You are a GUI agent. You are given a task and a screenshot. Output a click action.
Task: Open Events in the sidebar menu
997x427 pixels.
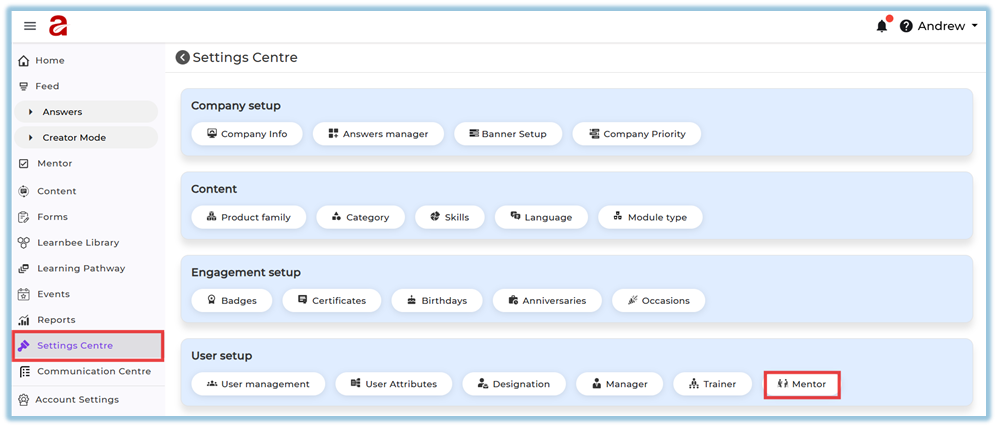point(53,294)
